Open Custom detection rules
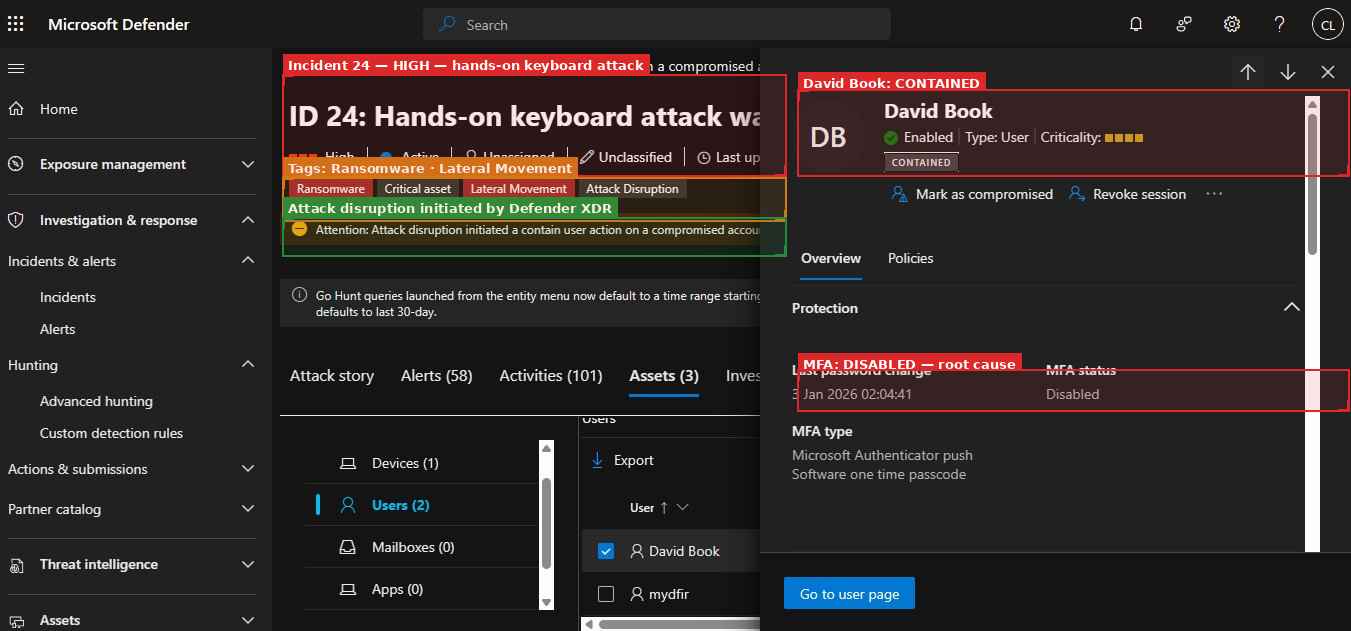Viewport: 1351px width, 631px height. [112, 433]
